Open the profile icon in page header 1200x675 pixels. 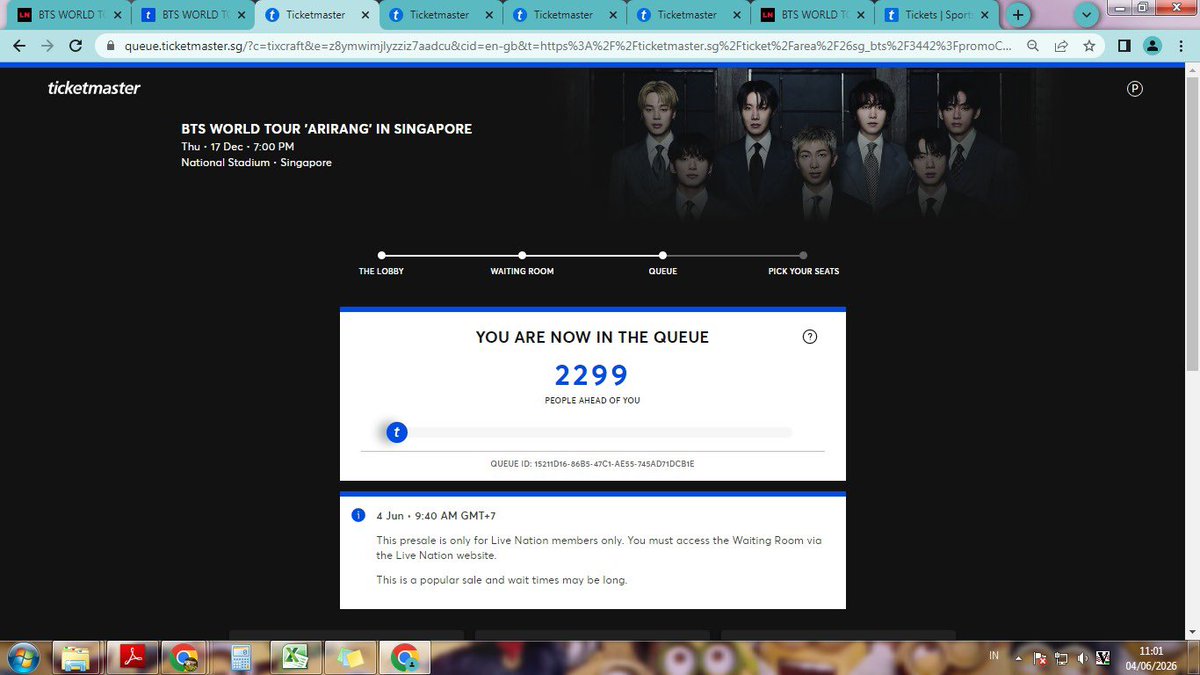click(1135, 88)
